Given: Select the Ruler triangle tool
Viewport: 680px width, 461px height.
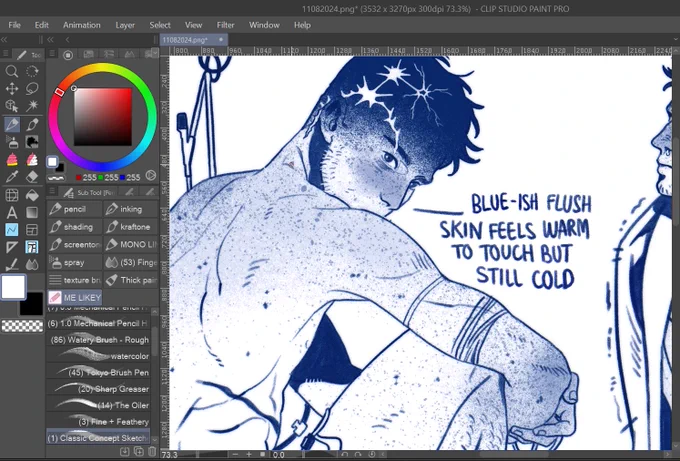Looking at the screenshot, I should [12, 247].
